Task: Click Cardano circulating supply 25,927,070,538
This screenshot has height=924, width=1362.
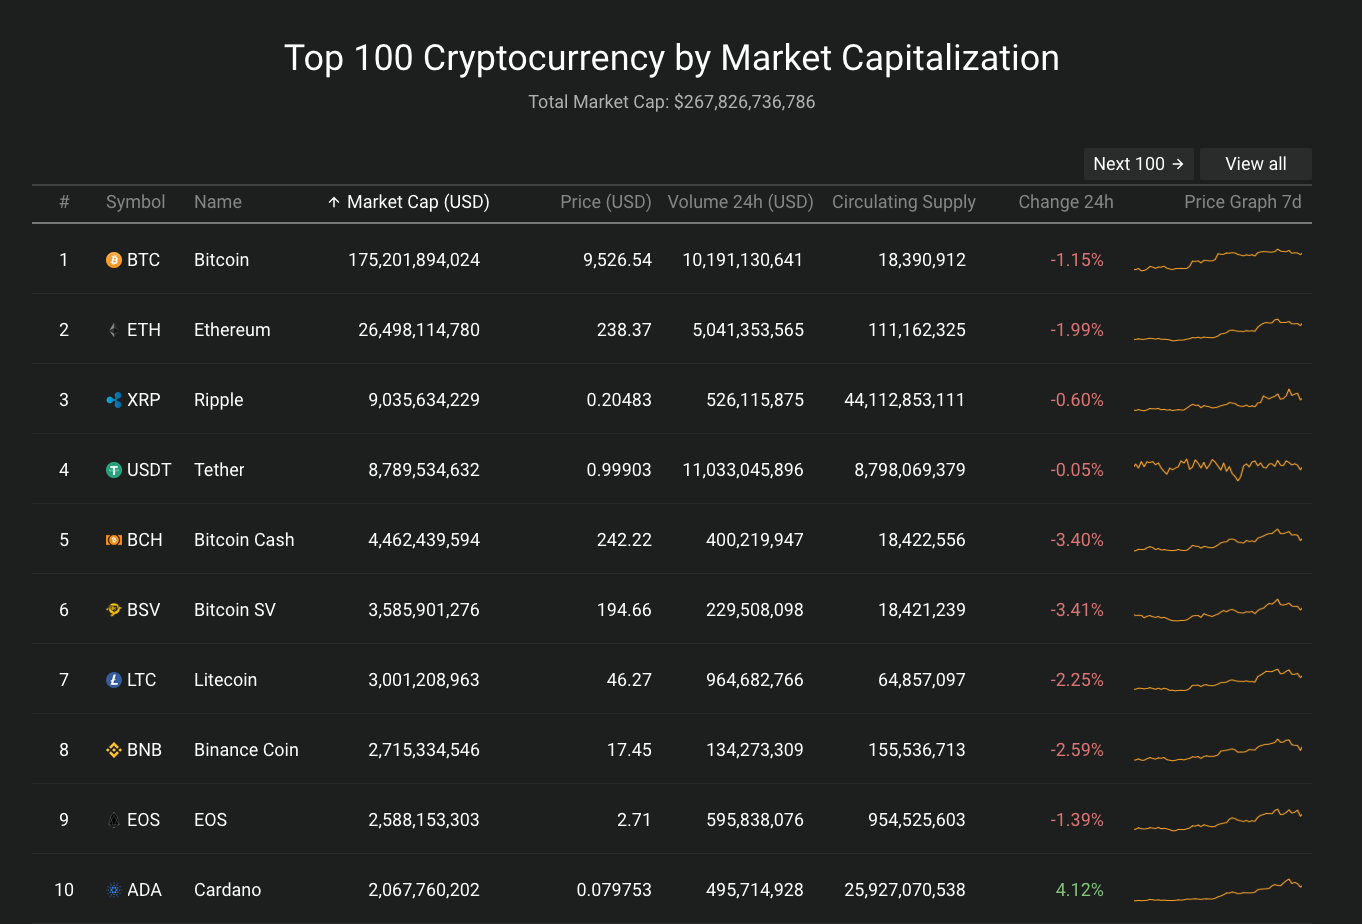Action: click(905, 890)
